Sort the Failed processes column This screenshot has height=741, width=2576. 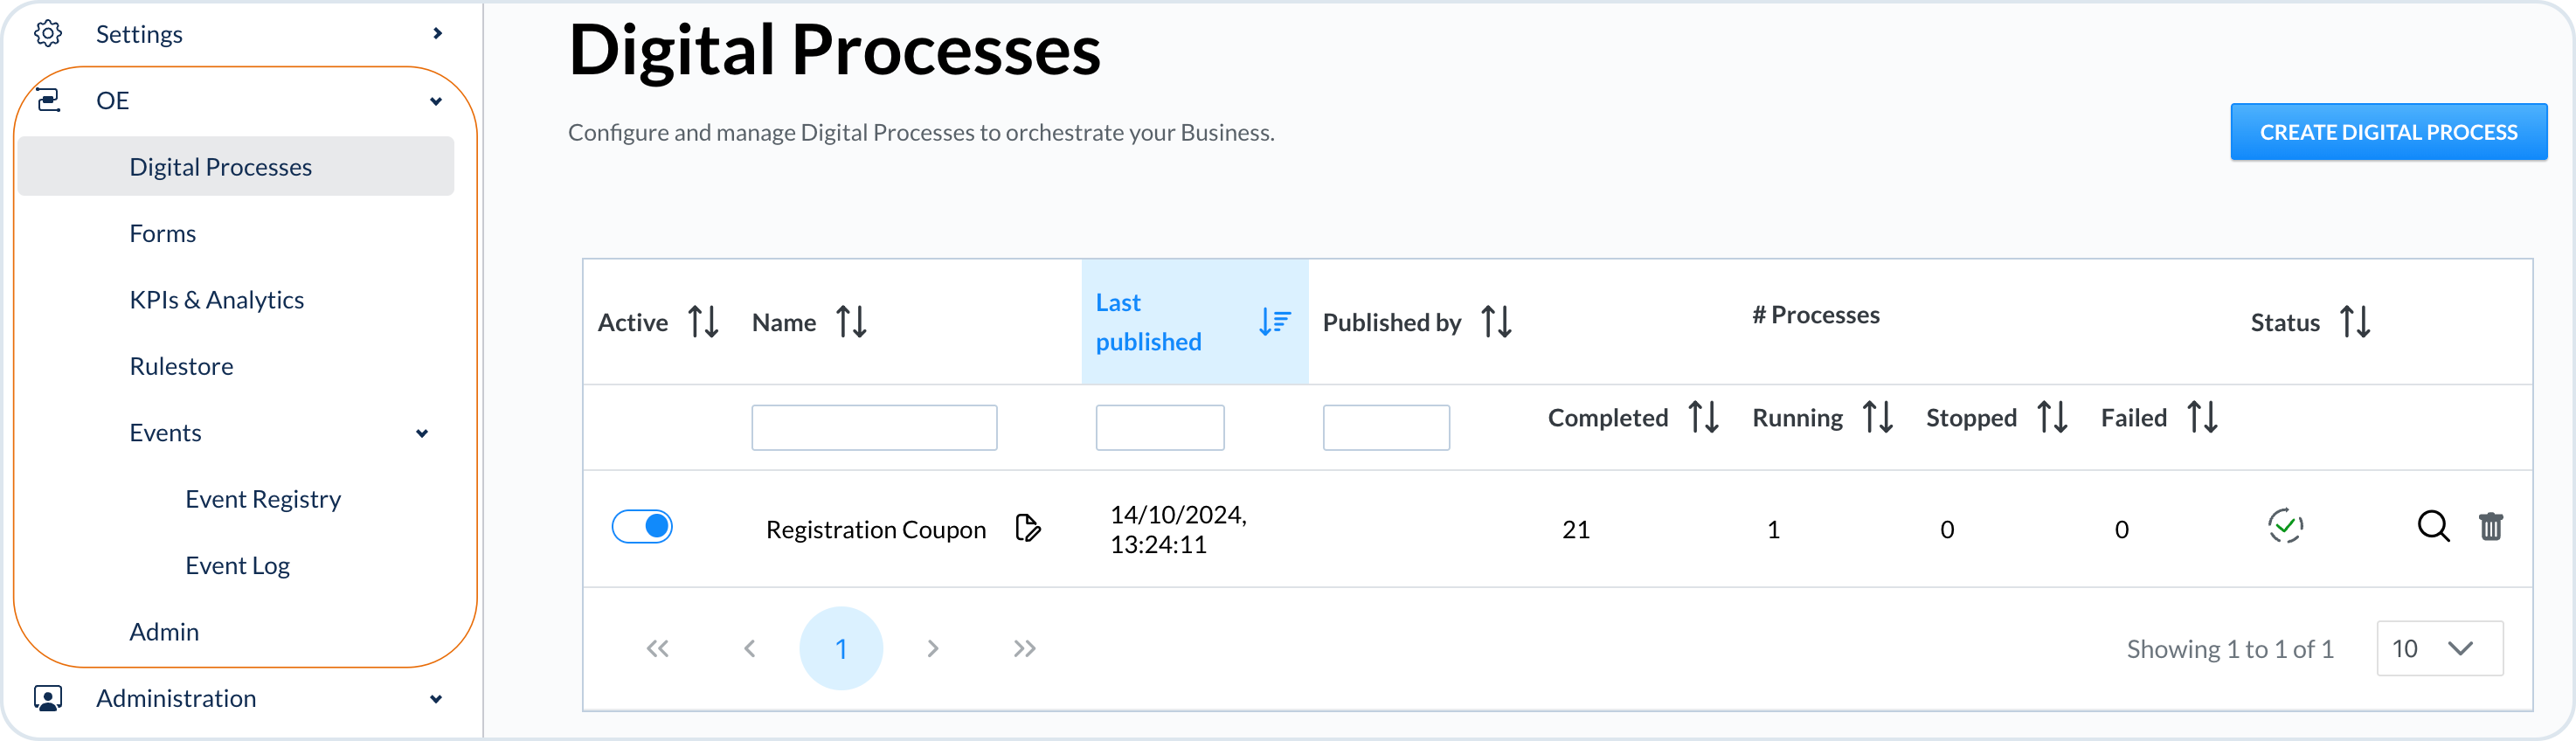[2202, 417]
